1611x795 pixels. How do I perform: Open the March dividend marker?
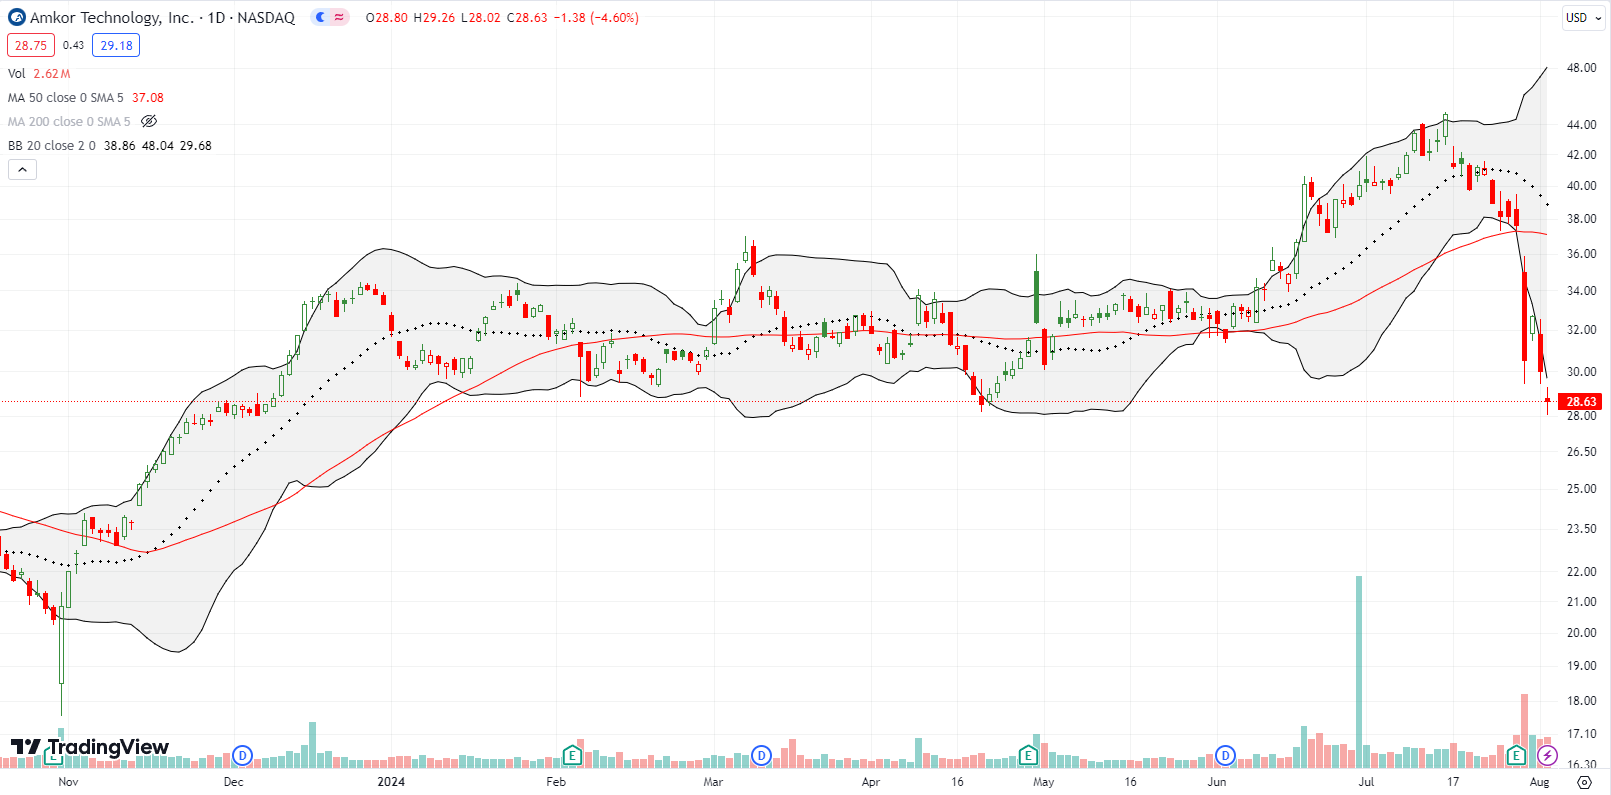761,755
